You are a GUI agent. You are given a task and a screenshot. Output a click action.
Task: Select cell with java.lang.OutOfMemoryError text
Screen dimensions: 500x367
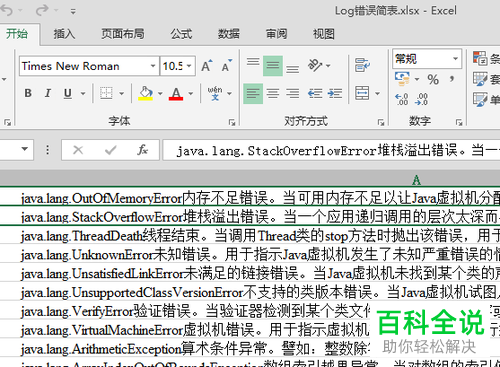pyautogui.click(x=250, y=197)
